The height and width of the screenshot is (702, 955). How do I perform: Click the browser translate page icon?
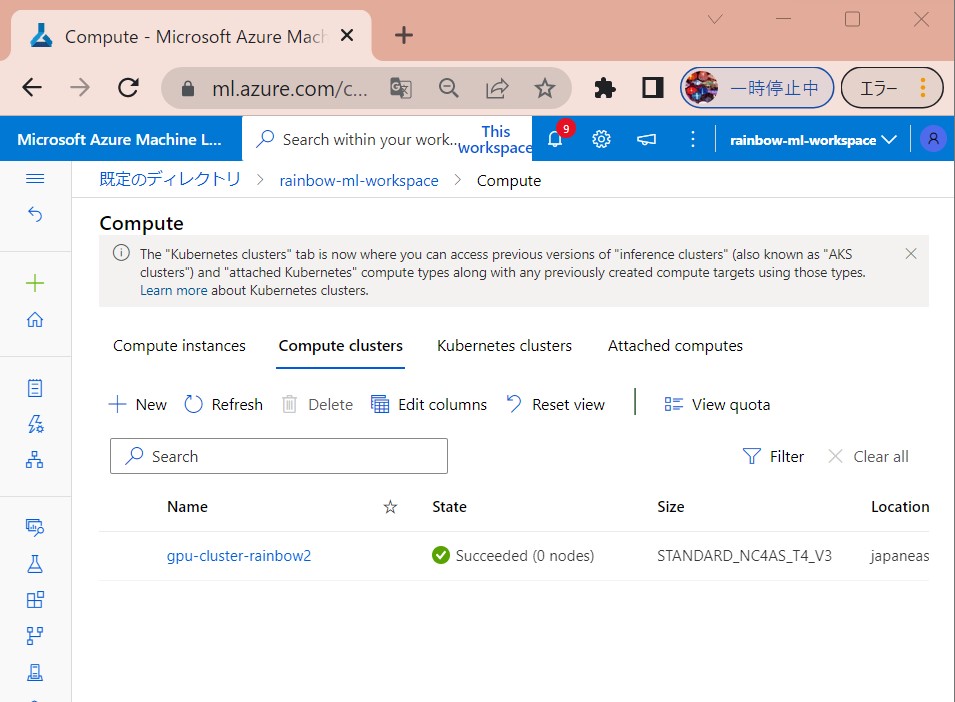tap(401, 88)
